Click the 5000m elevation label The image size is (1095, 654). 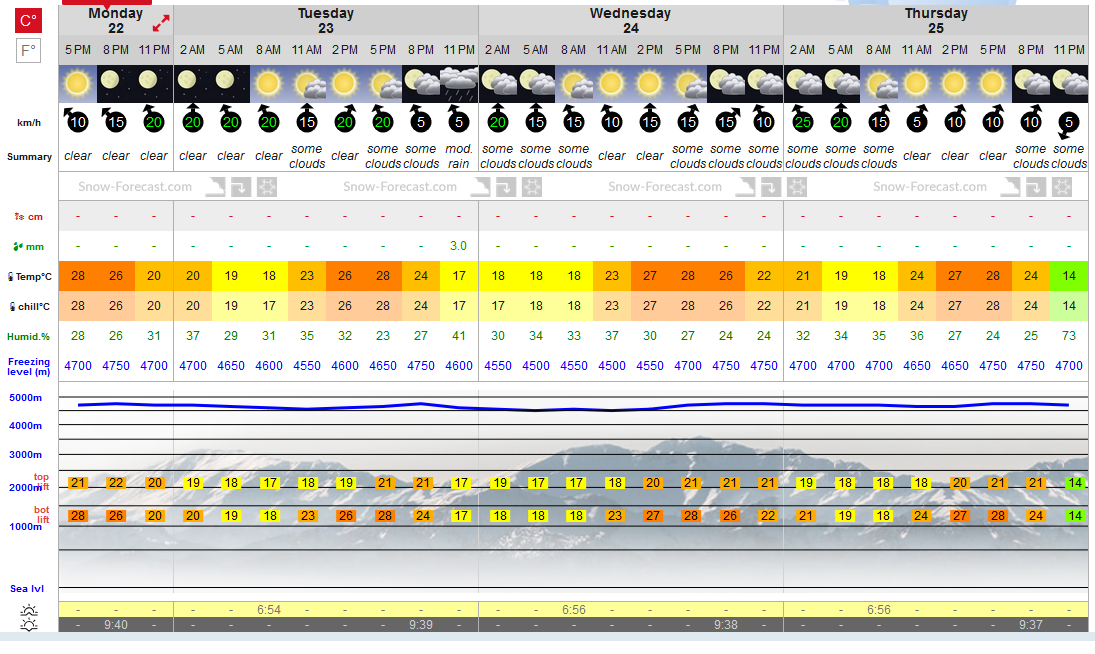[26, 398]
